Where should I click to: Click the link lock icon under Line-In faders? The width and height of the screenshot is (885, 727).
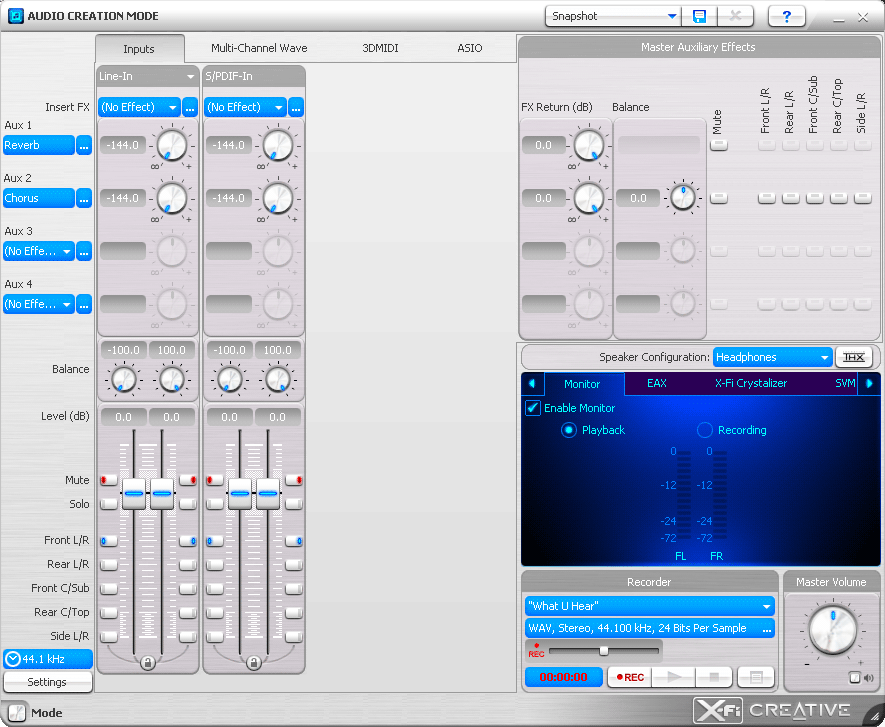pyautogui.click(x=148, y=662)
